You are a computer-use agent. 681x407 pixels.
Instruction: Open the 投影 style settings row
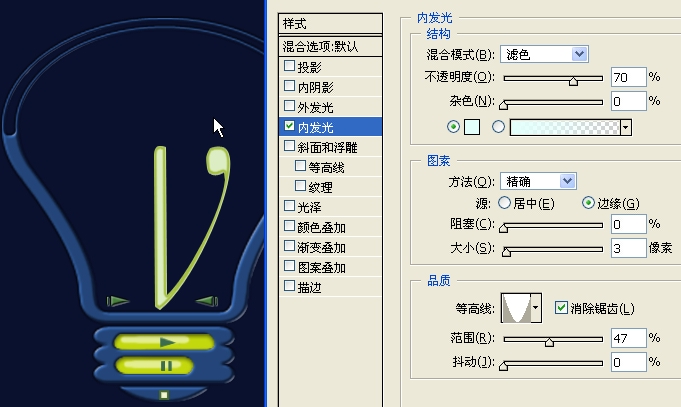click(x=330, y=67)
